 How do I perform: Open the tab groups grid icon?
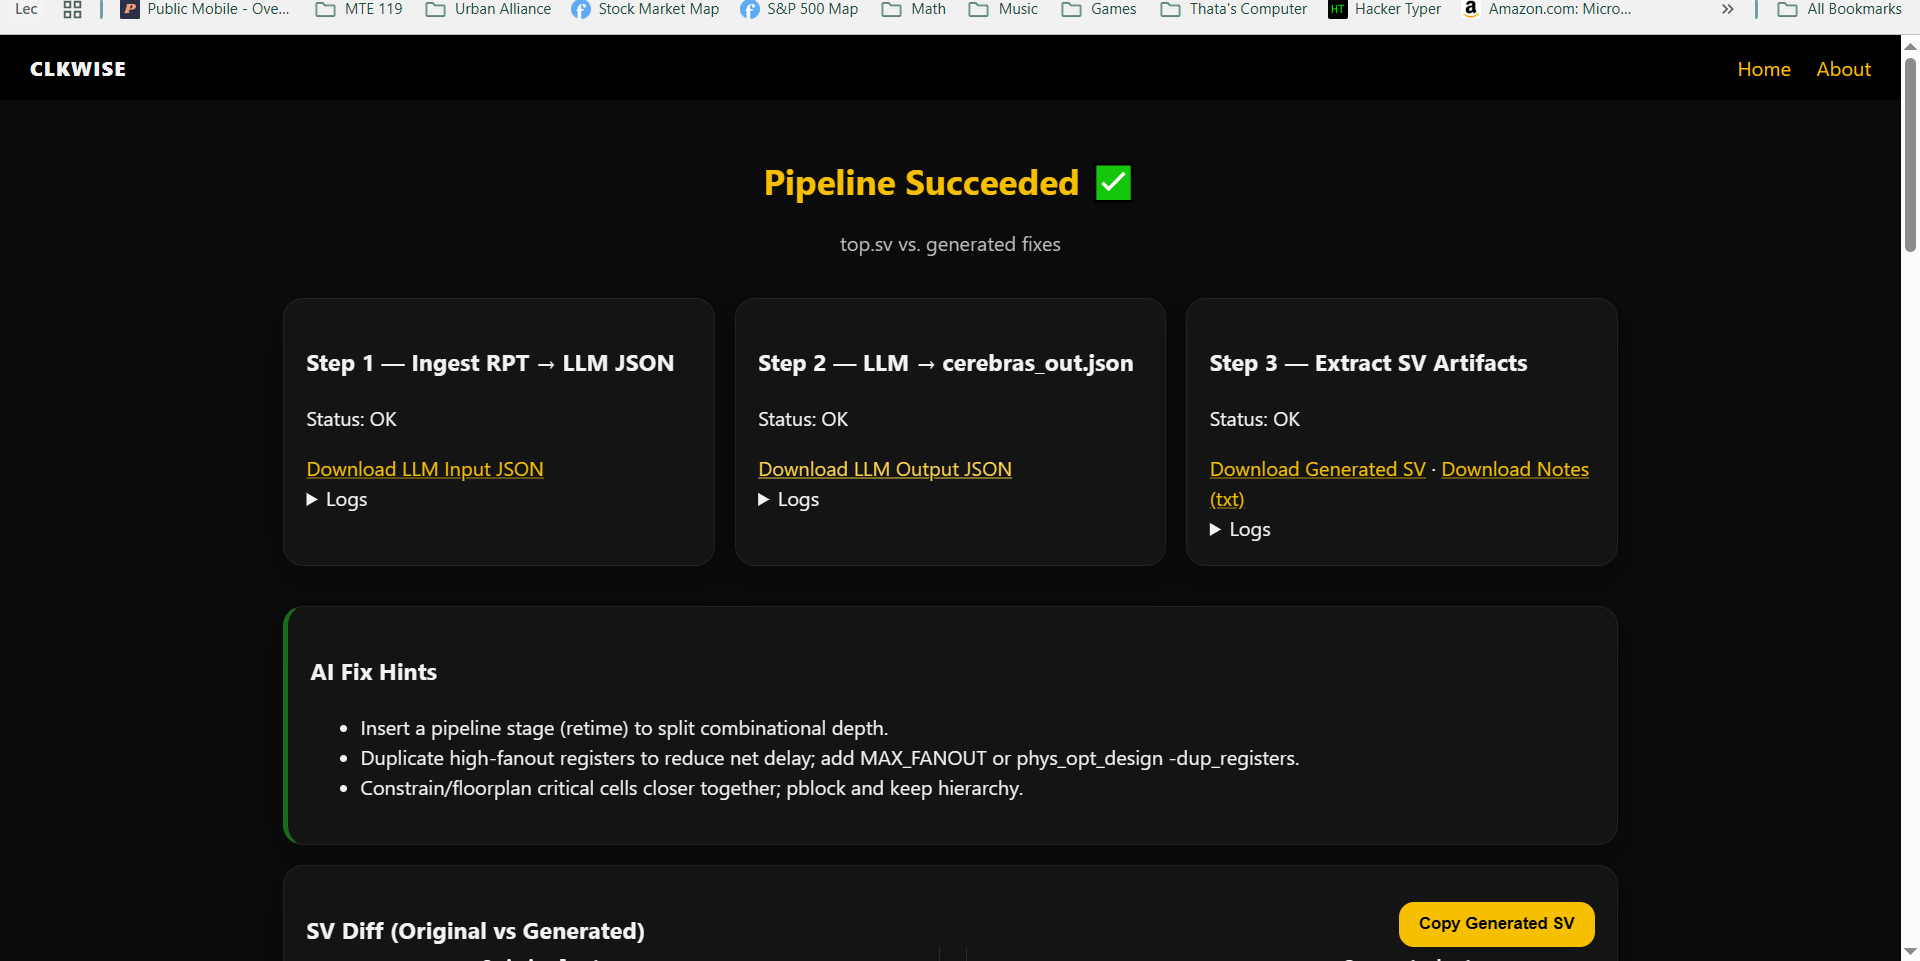[72, 9]
